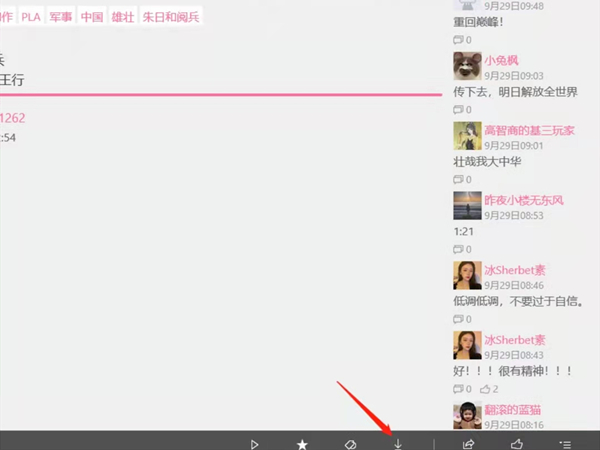Click the date 9月29日09:01
Viewport: 600px width, 450px height.
[x=514, y=146]
